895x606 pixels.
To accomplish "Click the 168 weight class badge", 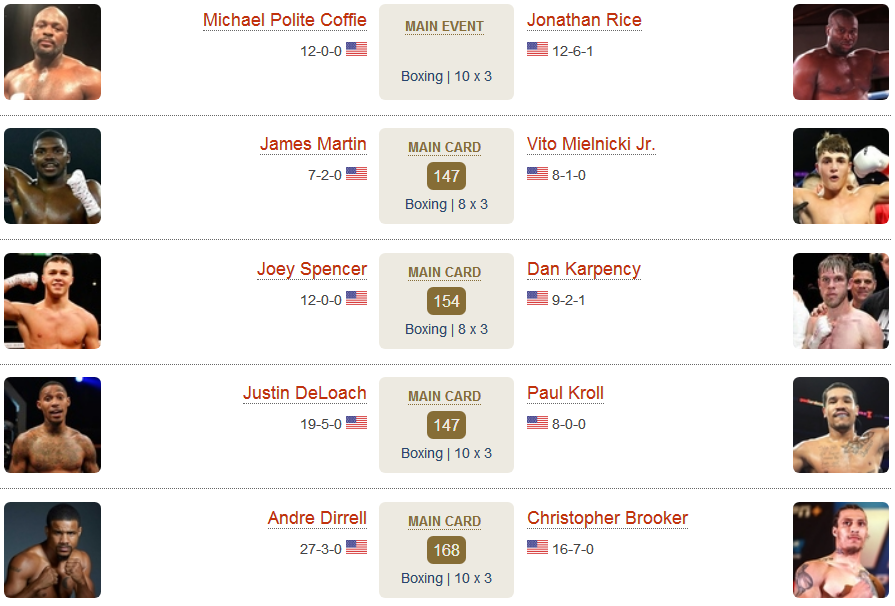I will tap(446, 550).
